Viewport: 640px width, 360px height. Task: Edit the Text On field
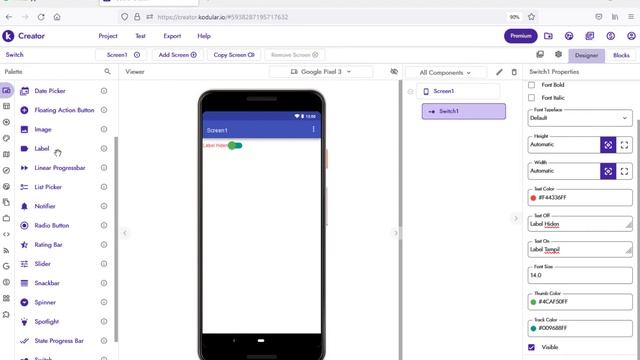tap(580, 249)
